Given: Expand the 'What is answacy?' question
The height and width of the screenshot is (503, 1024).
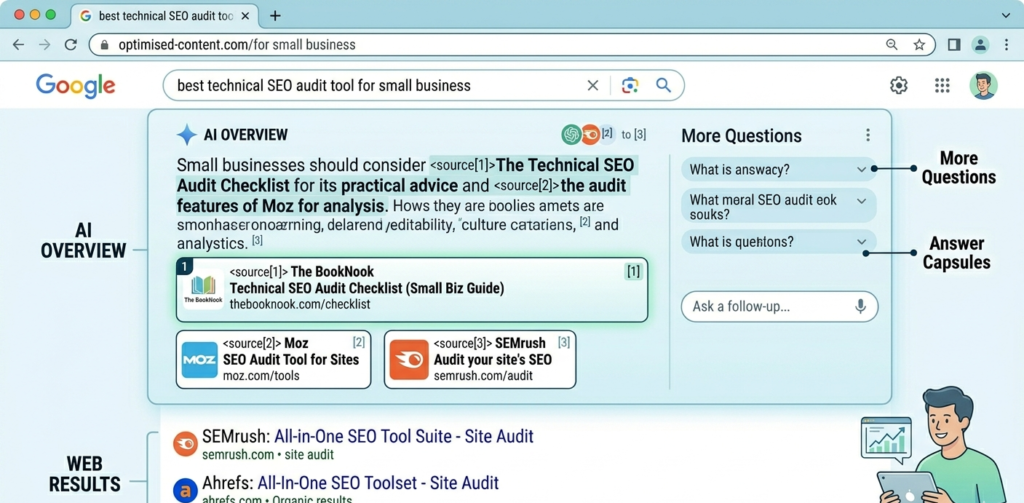Looking at the screenshot, I should [x=778, y=170].
